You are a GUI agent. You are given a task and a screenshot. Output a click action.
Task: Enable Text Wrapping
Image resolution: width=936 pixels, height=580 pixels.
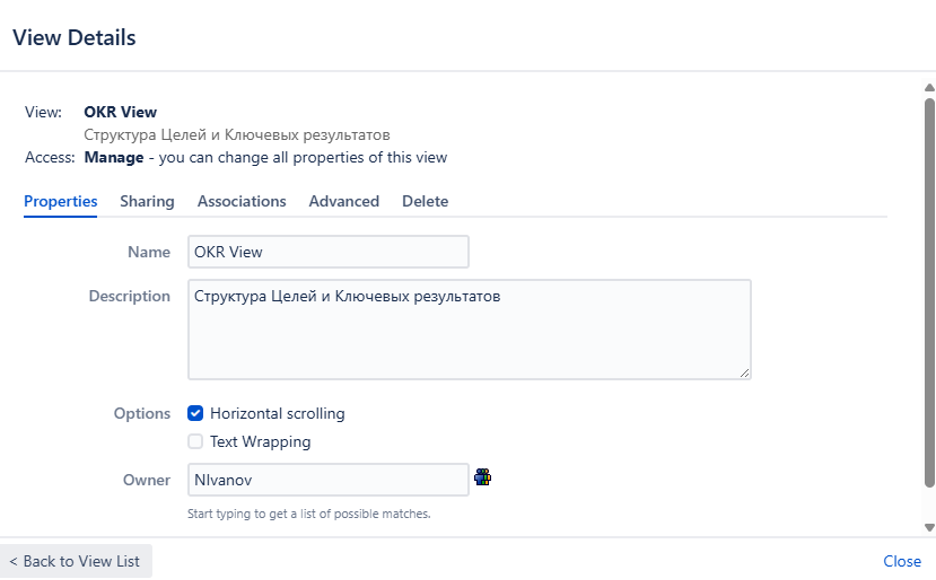[195, 441]
